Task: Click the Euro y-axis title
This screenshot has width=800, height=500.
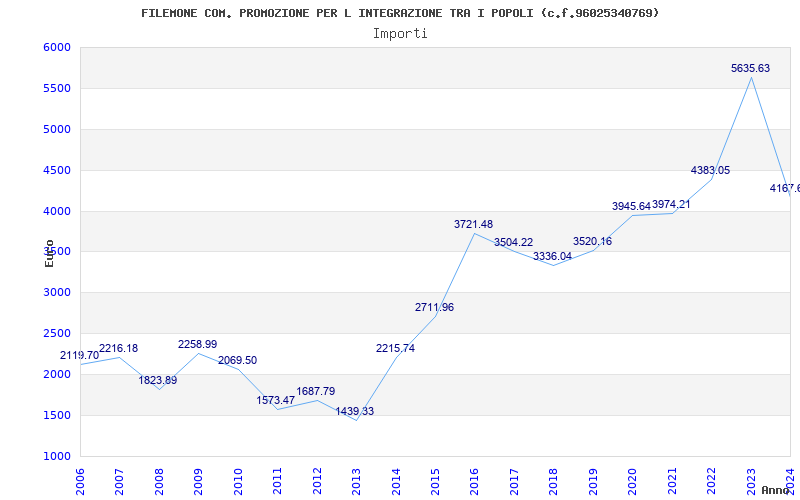Action: point(49,253)
